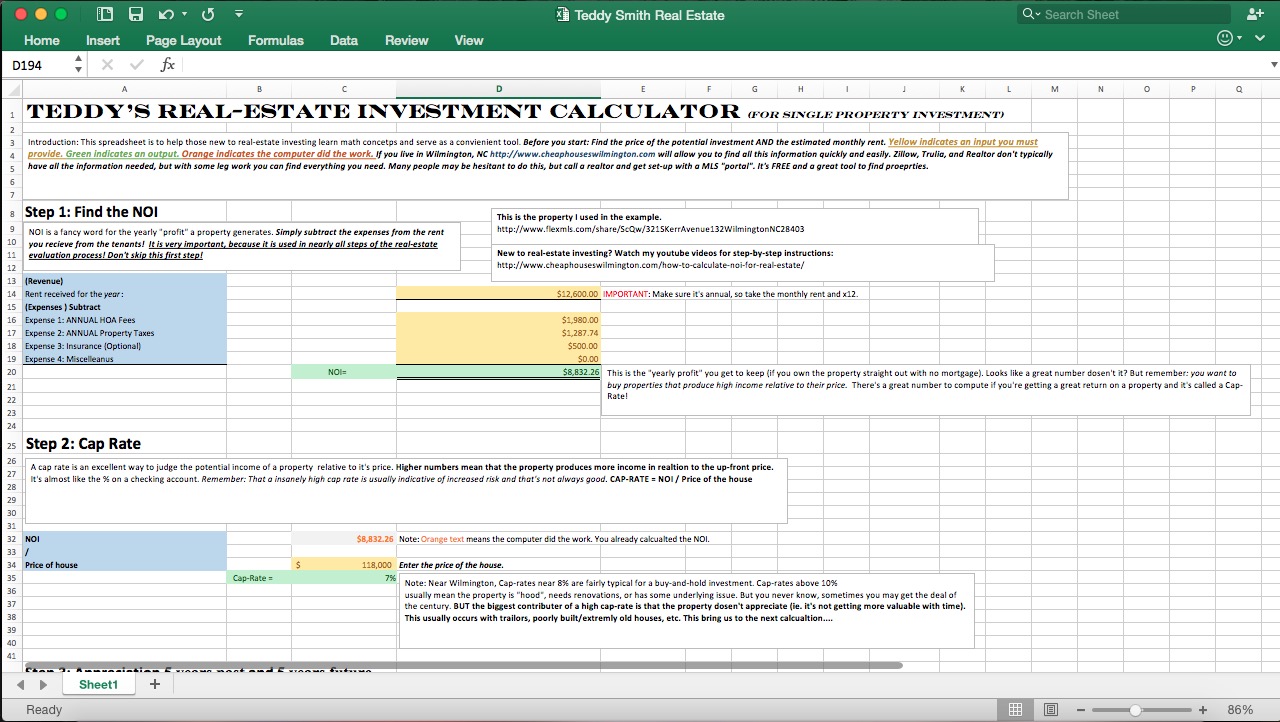This screenshot has width=1280, height=722.
Task: Click the Save icon in title bar
Action: [135, 14]
